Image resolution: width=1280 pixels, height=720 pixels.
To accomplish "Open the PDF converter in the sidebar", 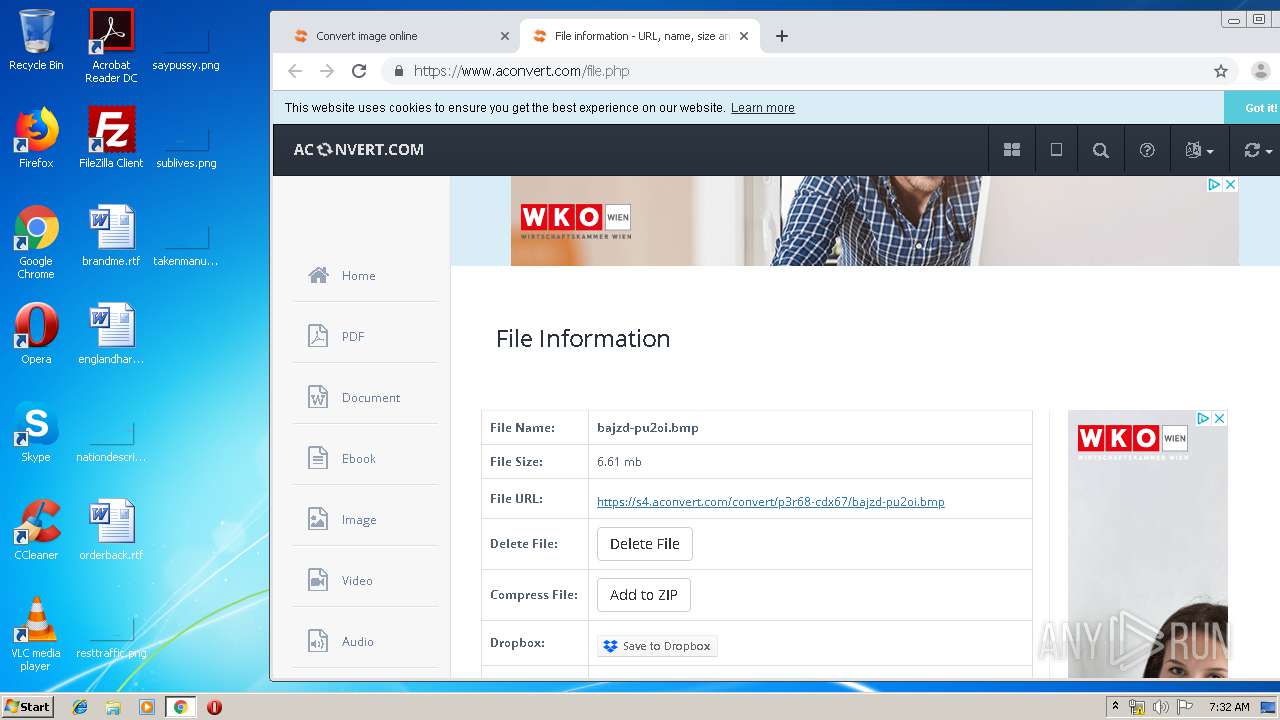I will pyautogui.click(x=353, y=337).
